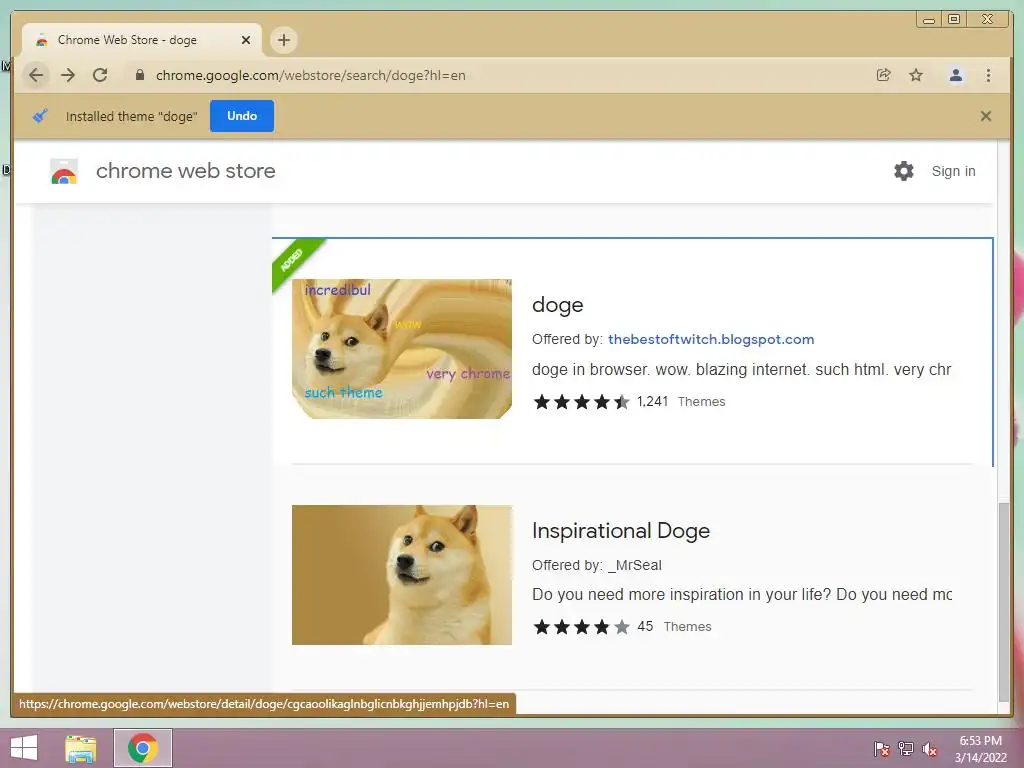Image resolution: width=1024 pixels, height=768 pixels.
Task: Open the doge theme title
Action: 557,305
